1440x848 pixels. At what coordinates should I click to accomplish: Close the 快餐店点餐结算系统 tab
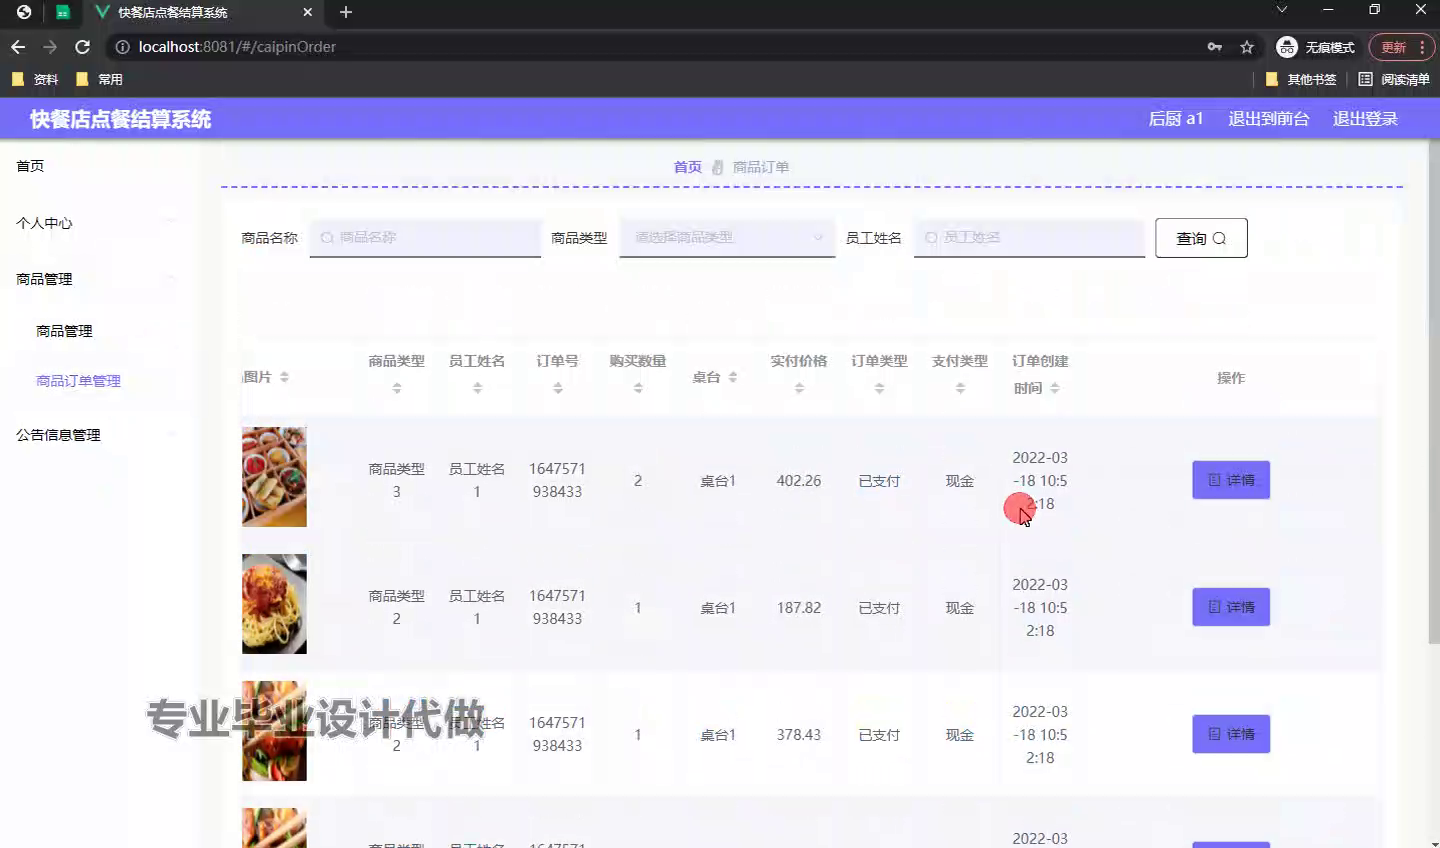pos(308,12)
